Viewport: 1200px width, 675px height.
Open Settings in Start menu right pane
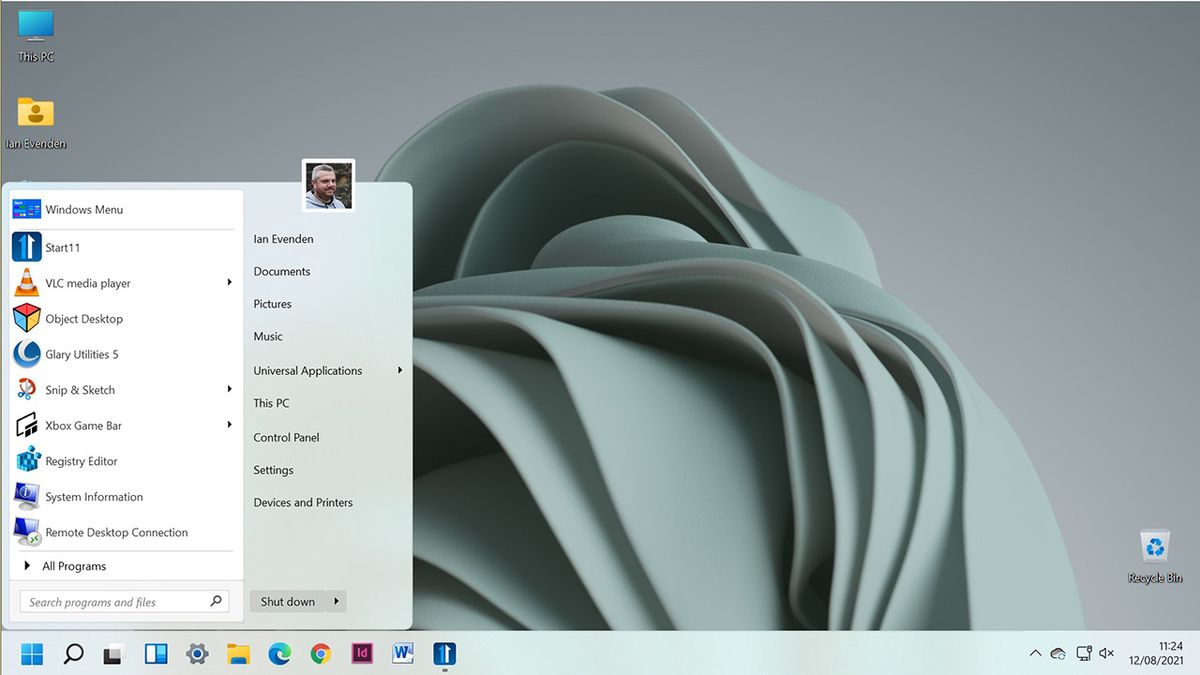tap(273, 470)
